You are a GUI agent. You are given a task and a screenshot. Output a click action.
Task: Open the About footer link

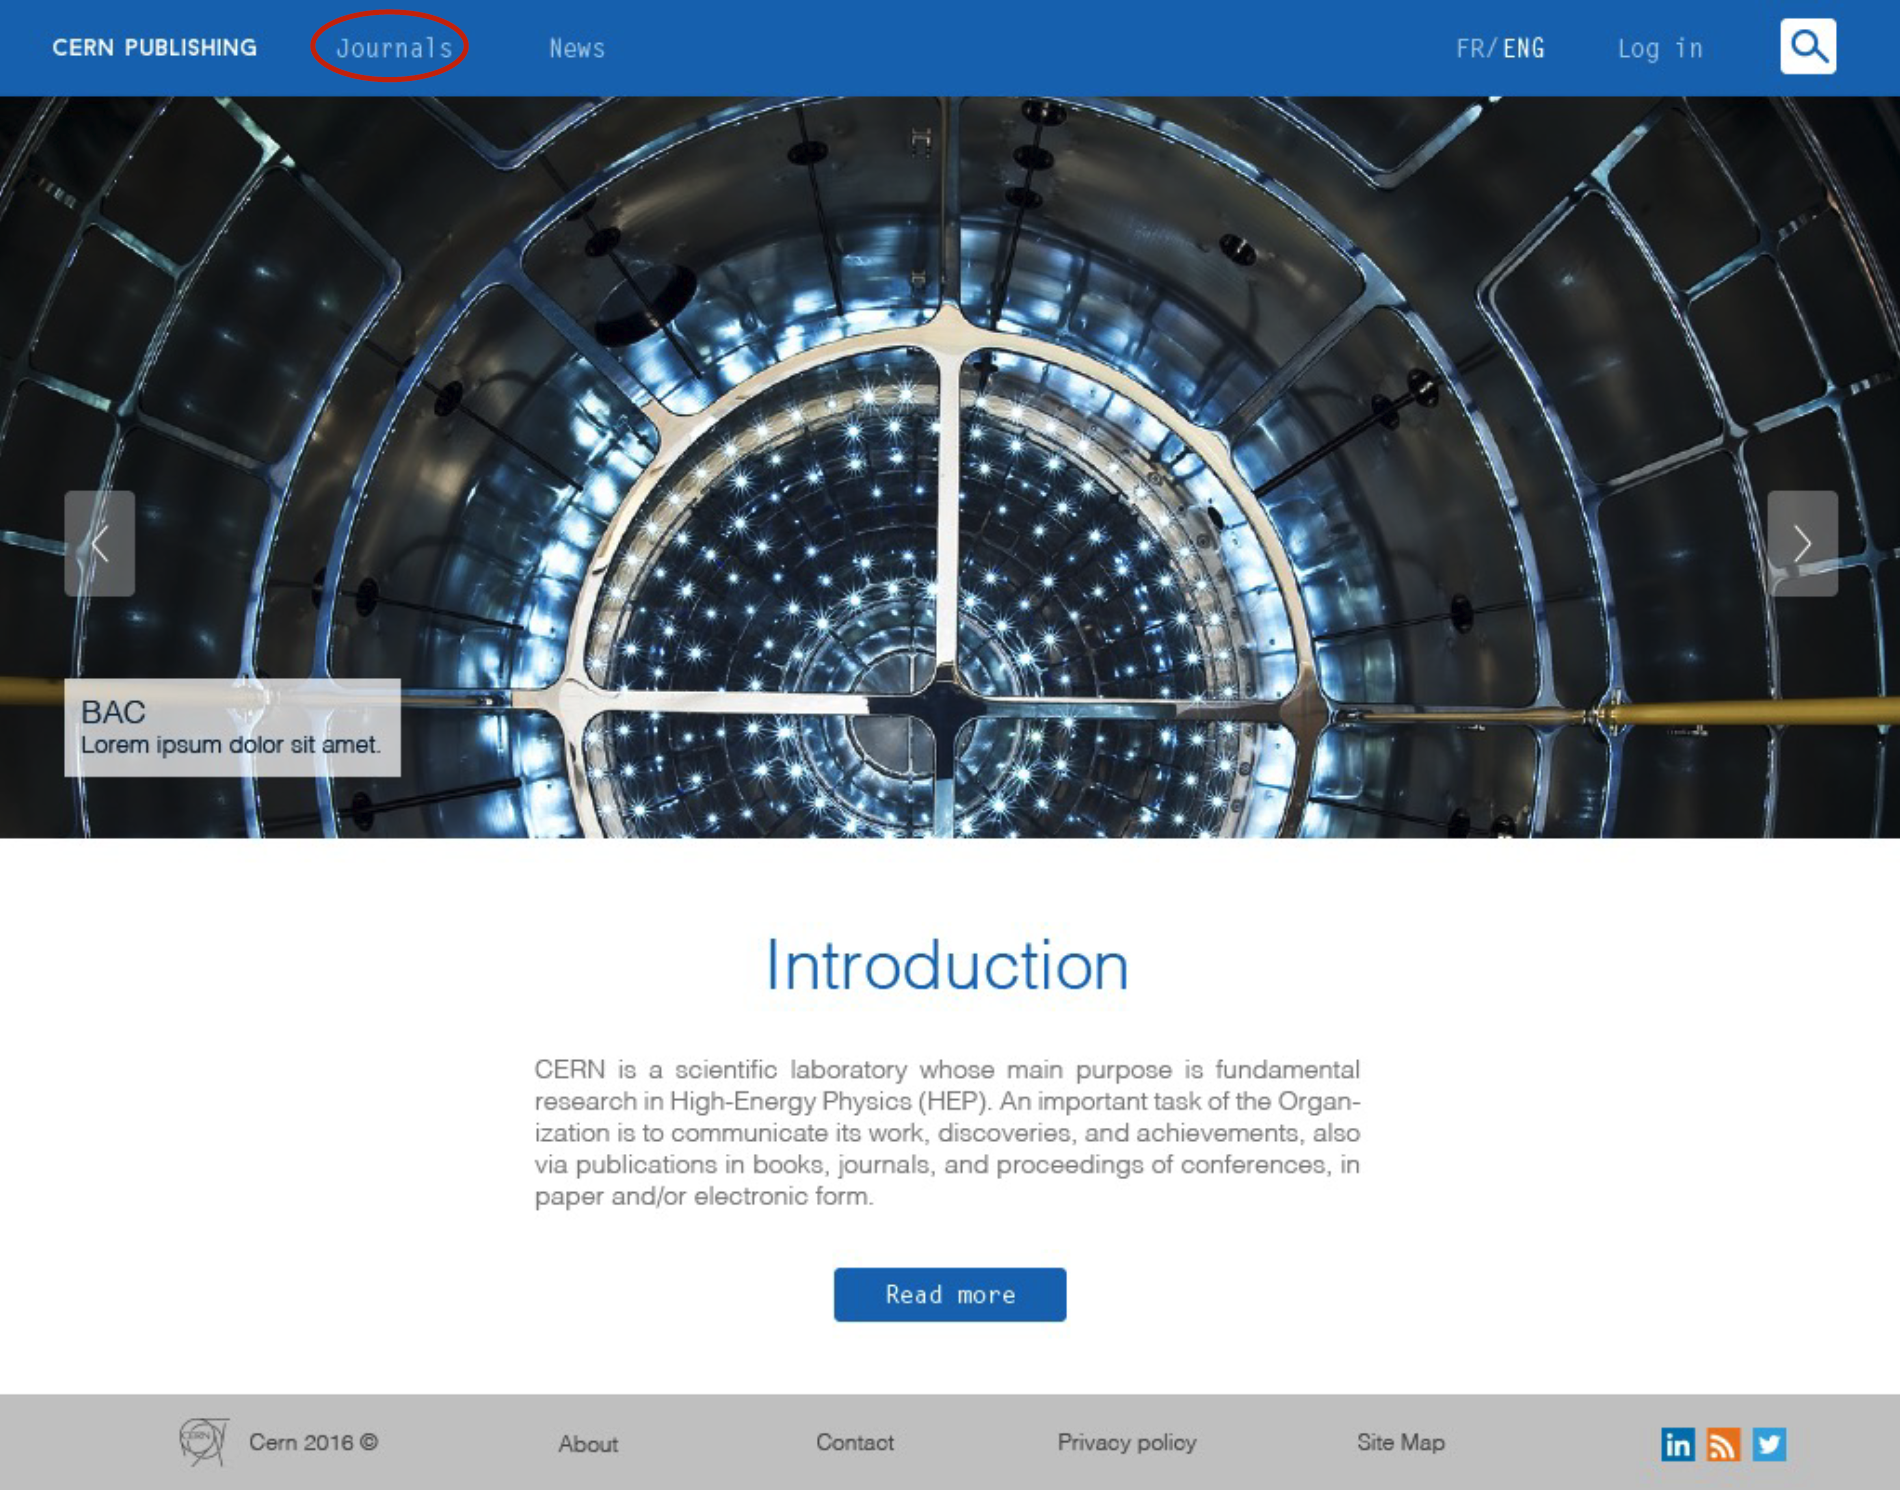(588, 1443)
